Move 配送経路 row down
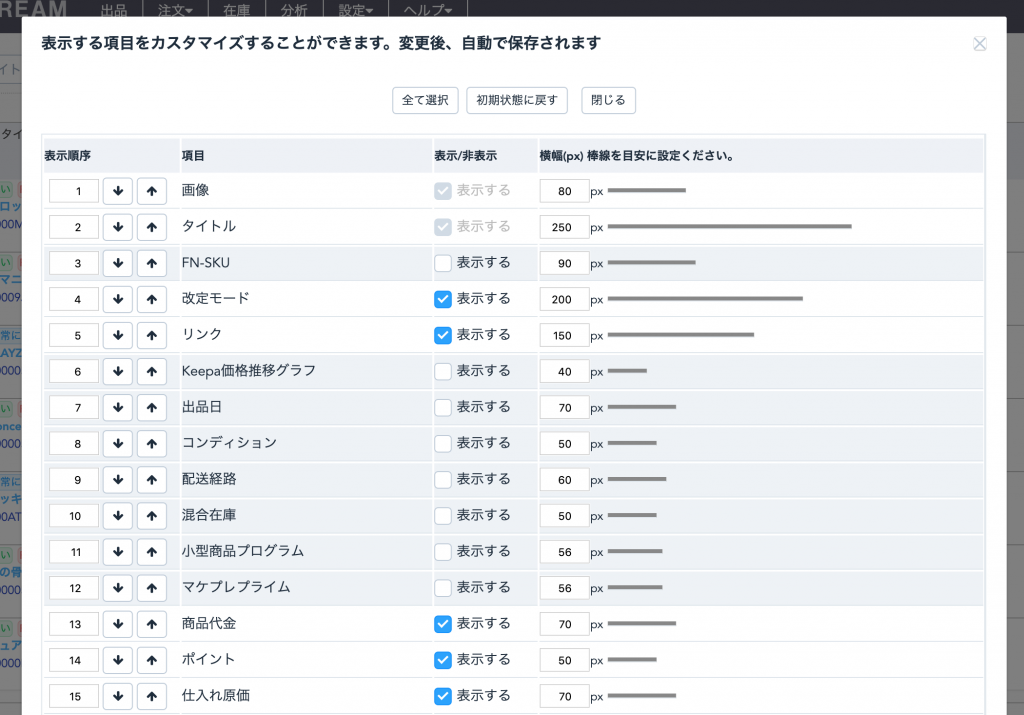Viewport: 1024px width, 715px height. [x=118, y=480]
